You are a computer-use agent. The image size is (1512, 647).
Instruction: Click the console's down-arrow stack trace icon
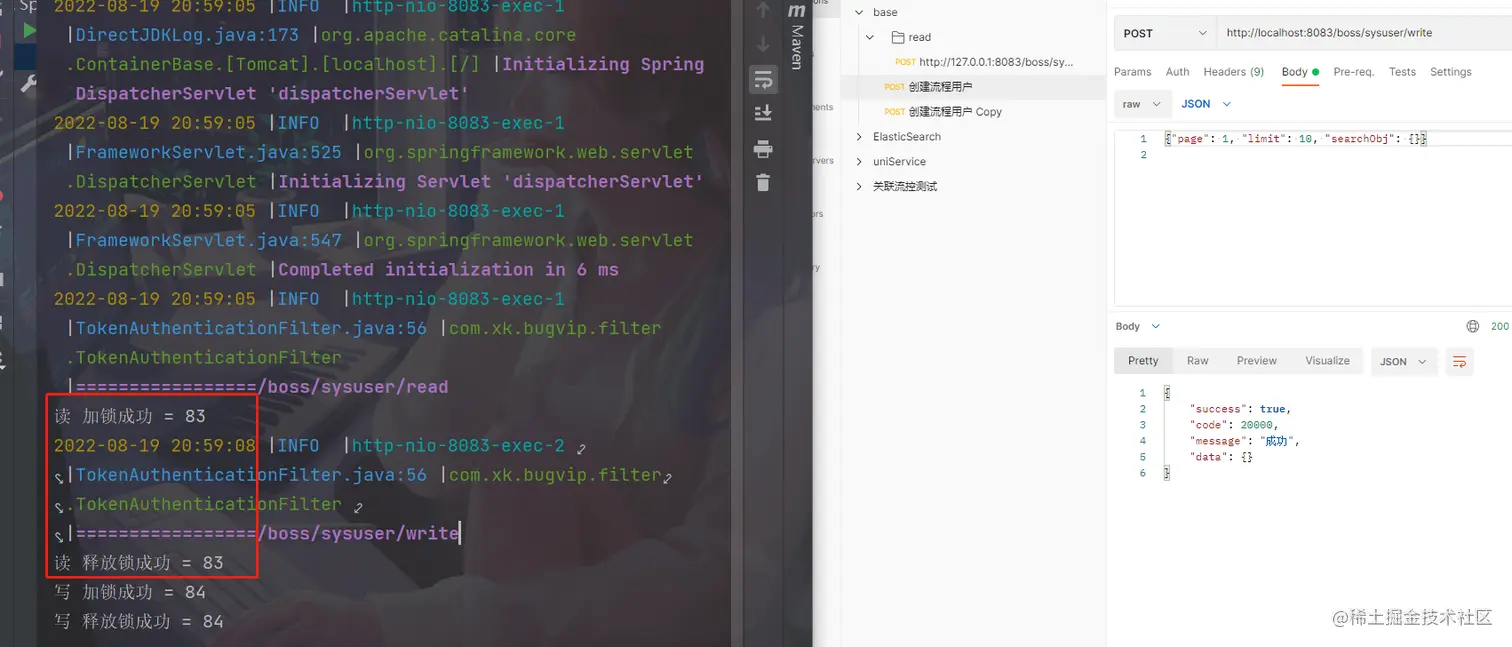click(x=763, y=45)
